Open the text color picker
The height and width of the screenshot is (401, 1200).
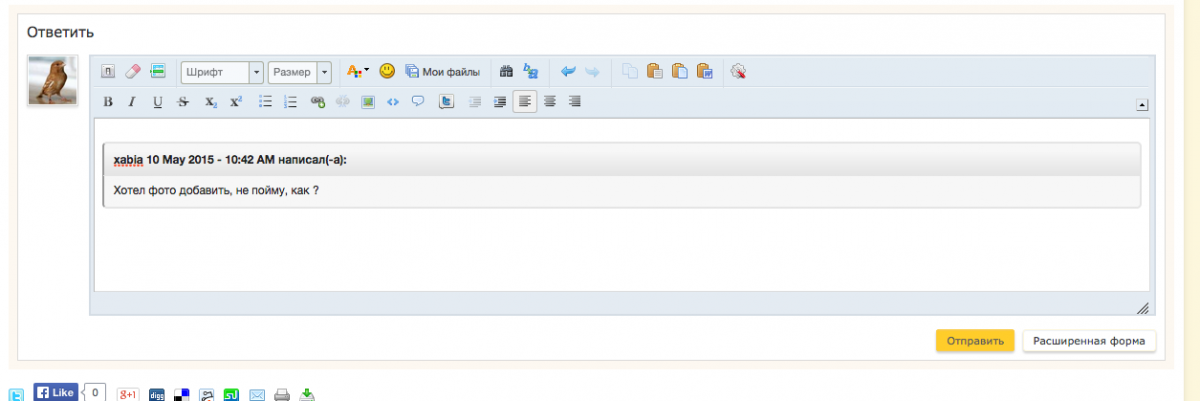click(x=357, y=72)
